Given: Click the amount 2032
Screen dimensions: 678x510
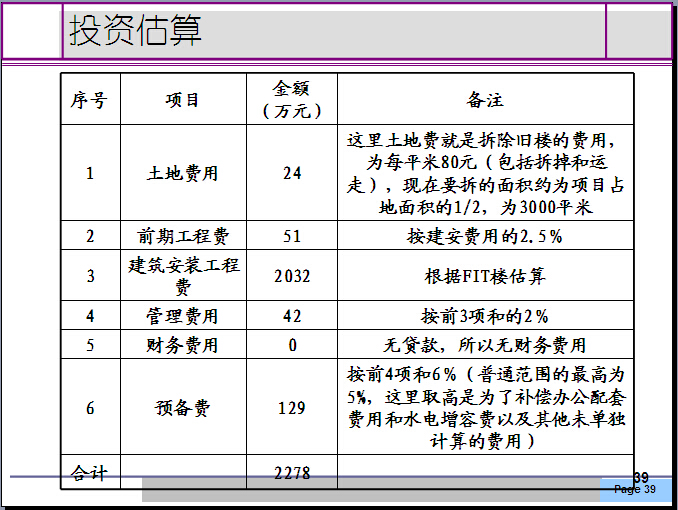Looking at the screenshot, I should [292, 276].
